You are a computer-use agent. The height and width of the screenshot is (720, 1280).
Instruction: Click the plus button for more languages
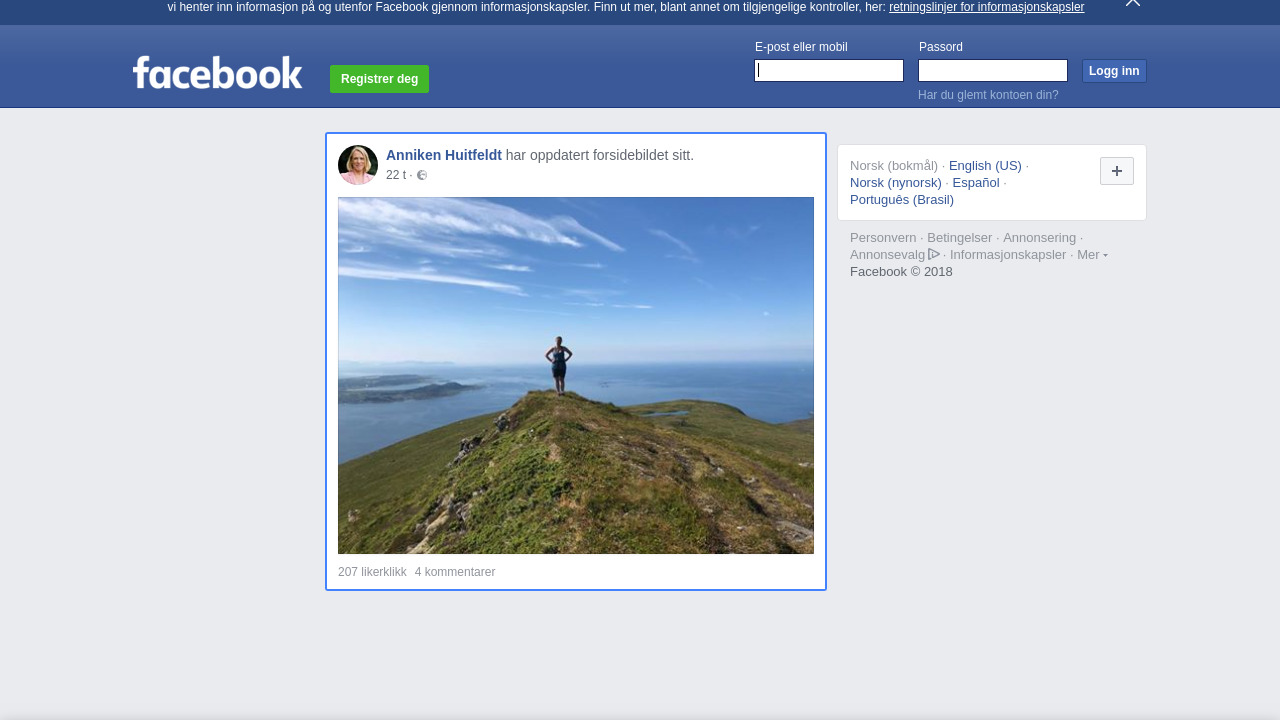tap(1116, 171)
